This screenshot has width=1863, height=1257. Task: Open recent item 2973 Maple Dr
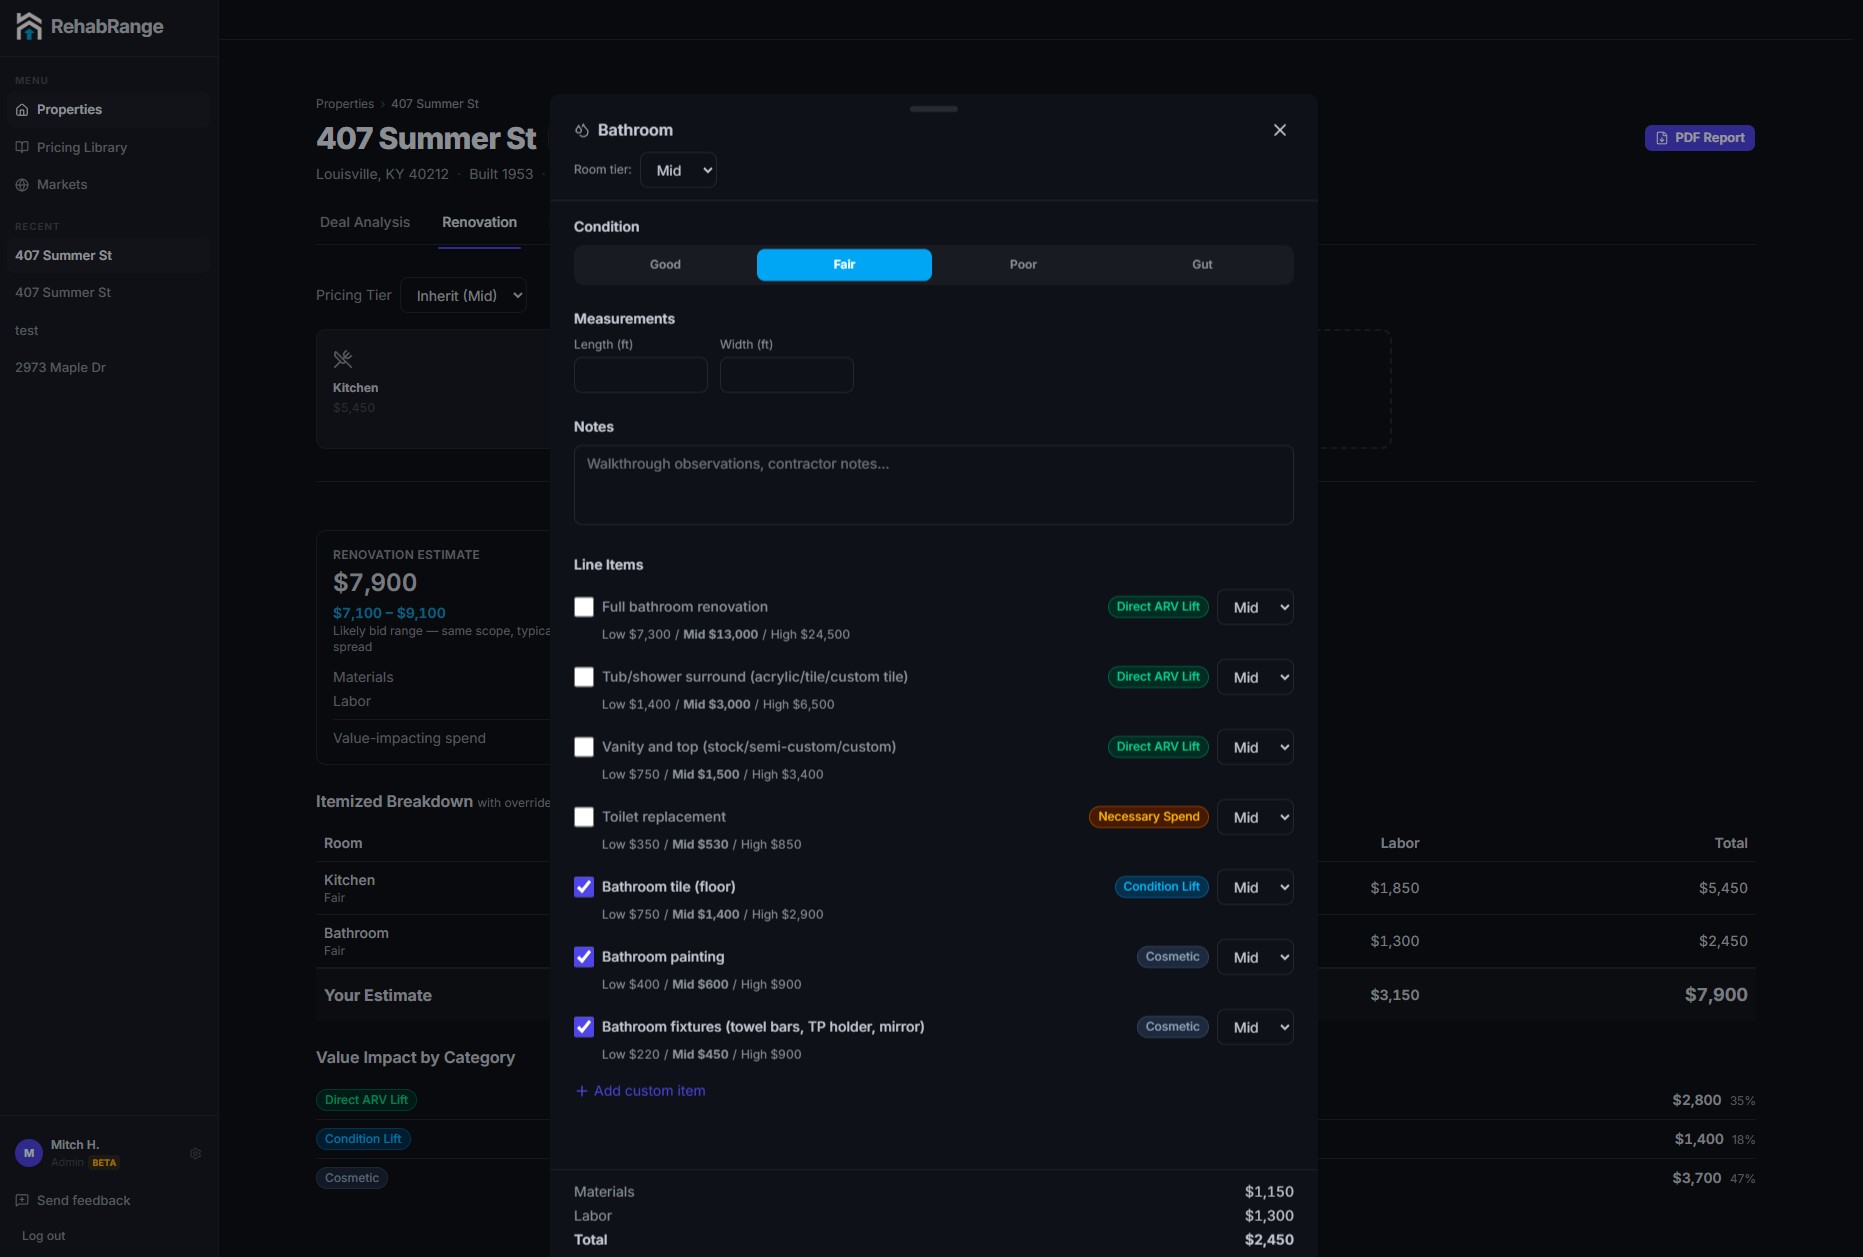[108, 367]
